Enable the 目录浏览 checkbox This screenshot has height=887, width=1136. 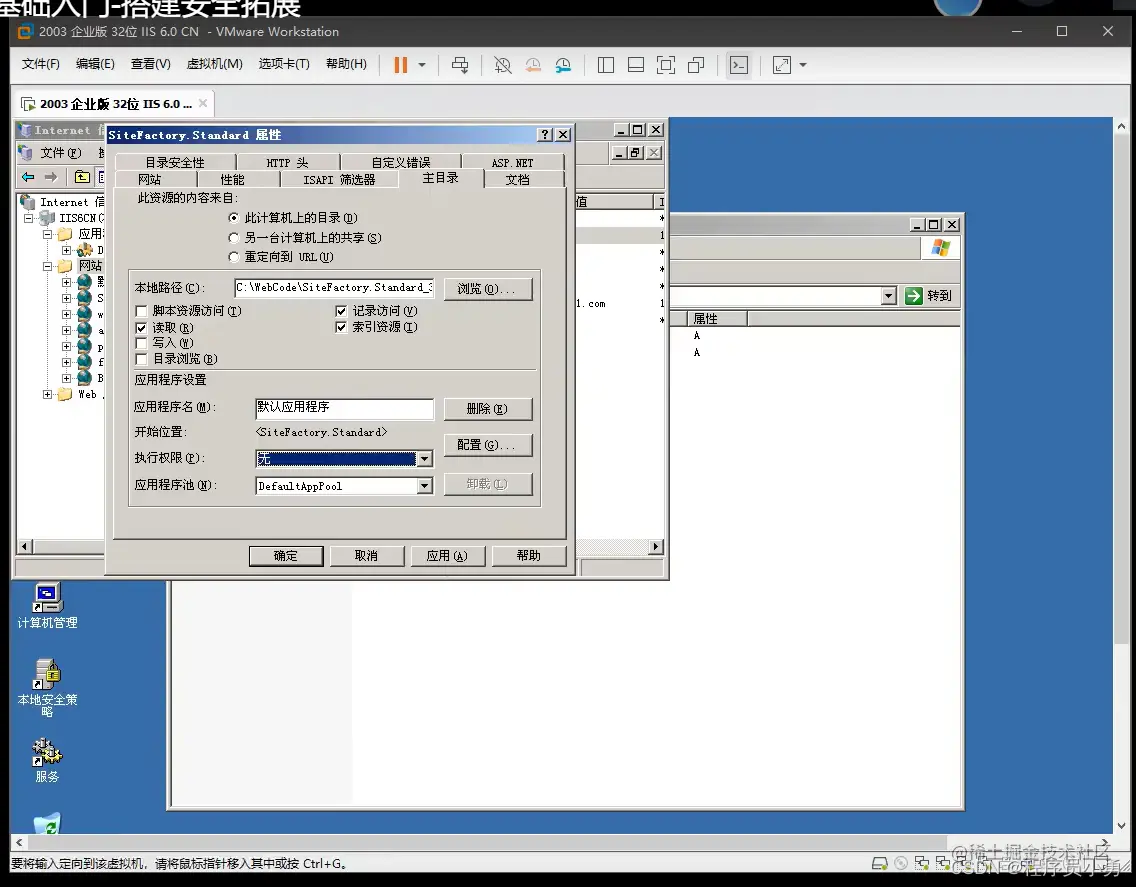pyautogui.click(x=141, y=359)
